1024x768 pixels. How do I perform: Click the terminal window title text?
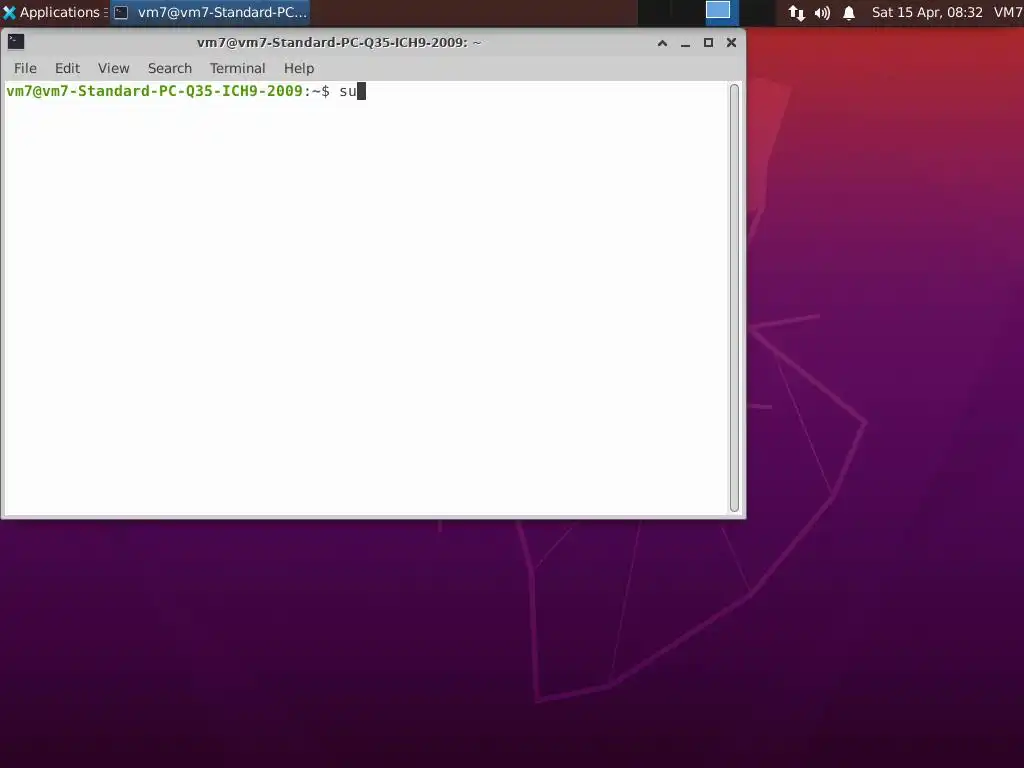(x=339, y=42)
